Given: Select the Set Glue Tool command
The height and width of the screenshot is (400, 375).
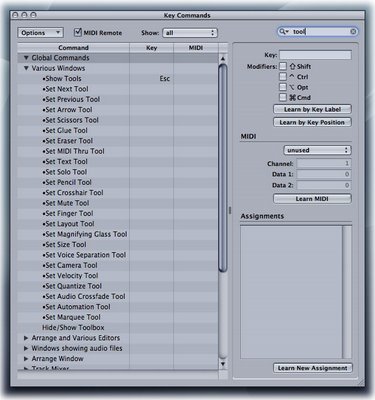Looking at the screenshot, I should click(x=65, y=130).
